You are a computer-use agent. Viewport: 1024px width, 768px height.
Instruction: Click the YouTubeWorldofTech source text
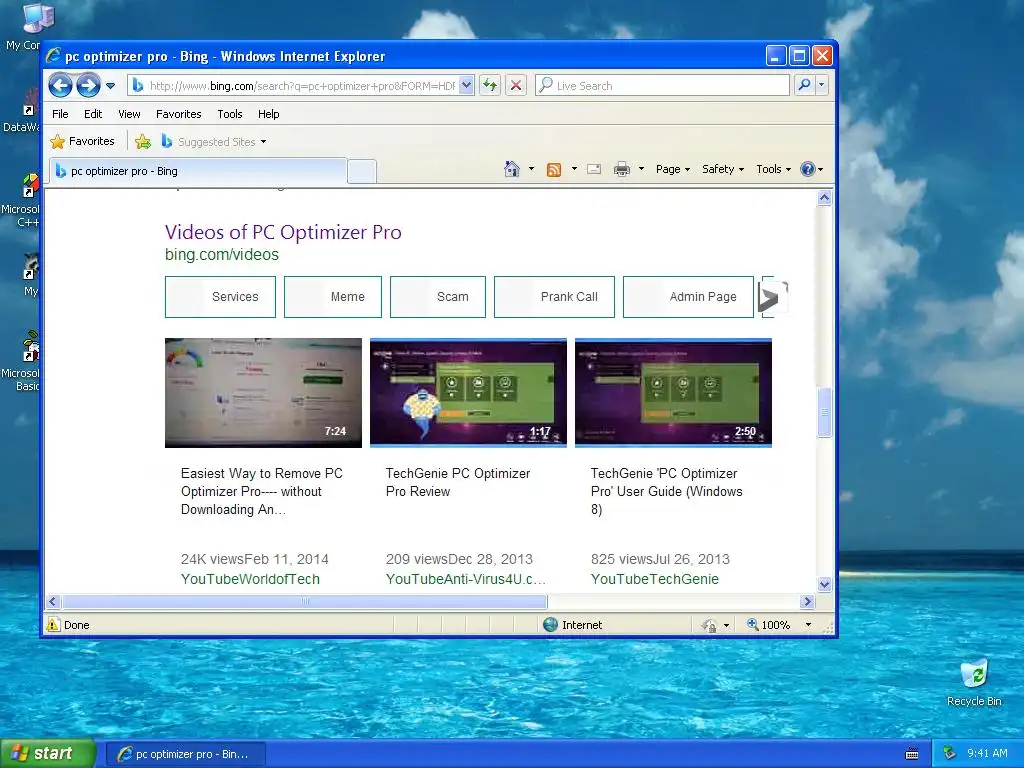point(250,579)
